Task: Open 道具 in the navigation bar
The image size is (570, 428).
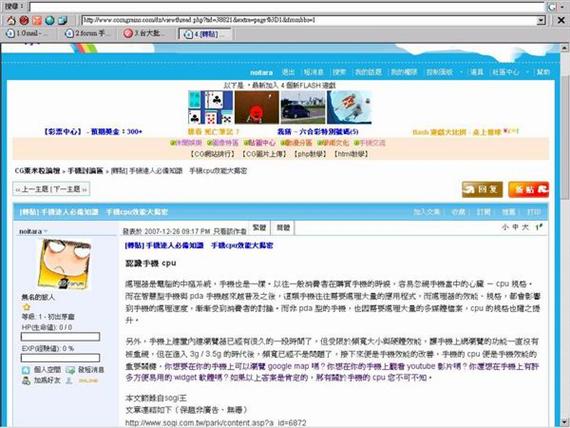Action: point(477,72)
